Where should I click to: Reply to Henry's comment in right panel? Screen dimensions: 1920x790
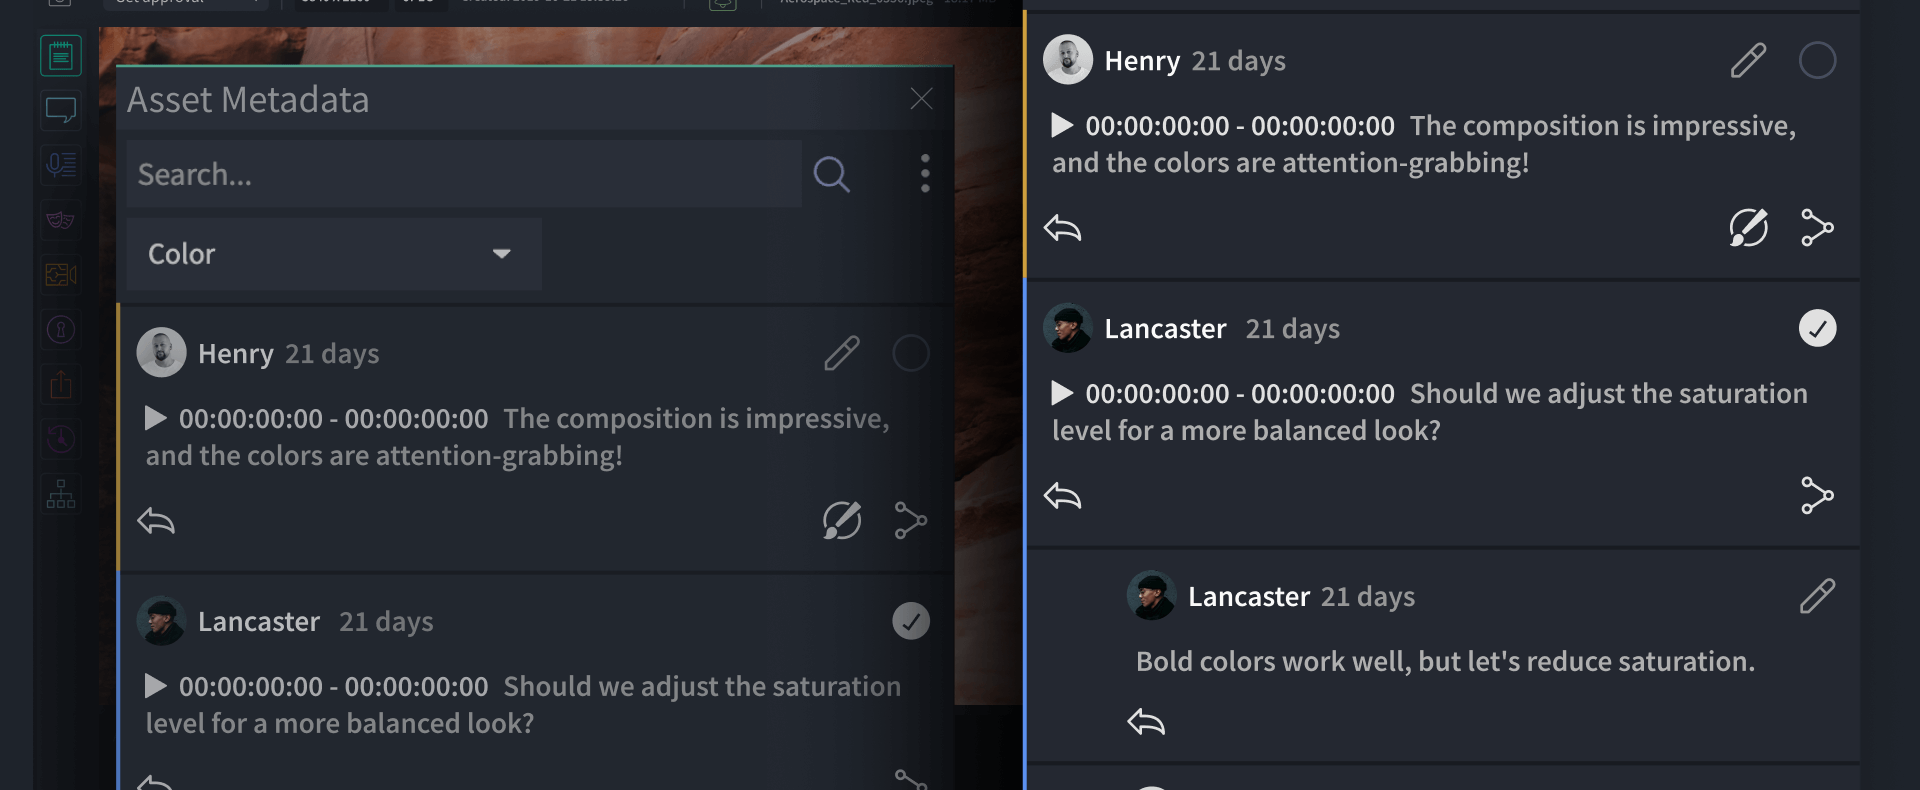tap(1062, 229)
